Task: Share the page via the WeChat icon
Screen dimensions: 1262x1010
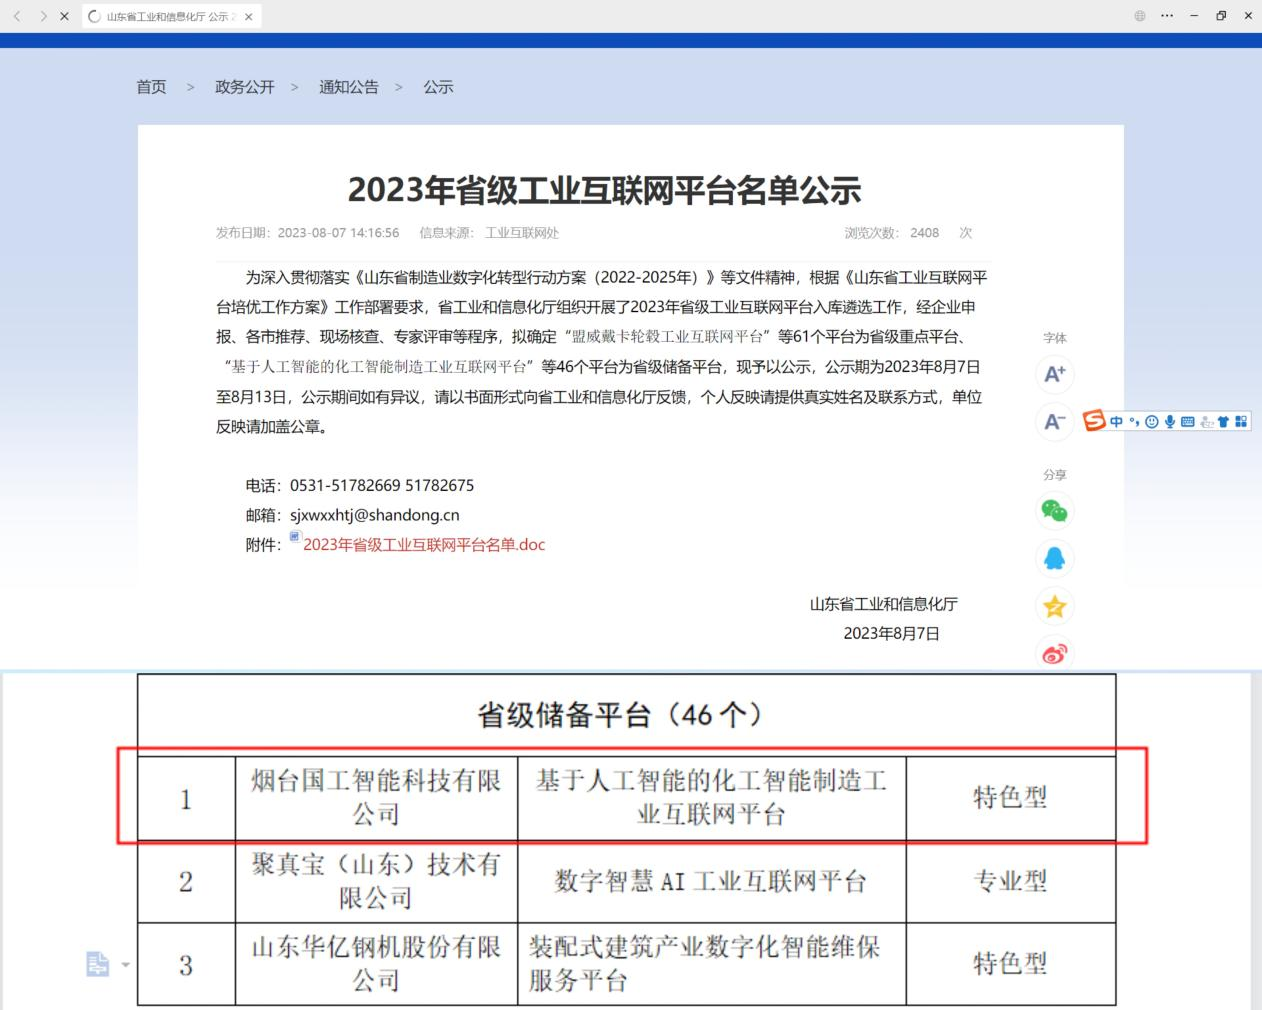Action: point(1054,511)
